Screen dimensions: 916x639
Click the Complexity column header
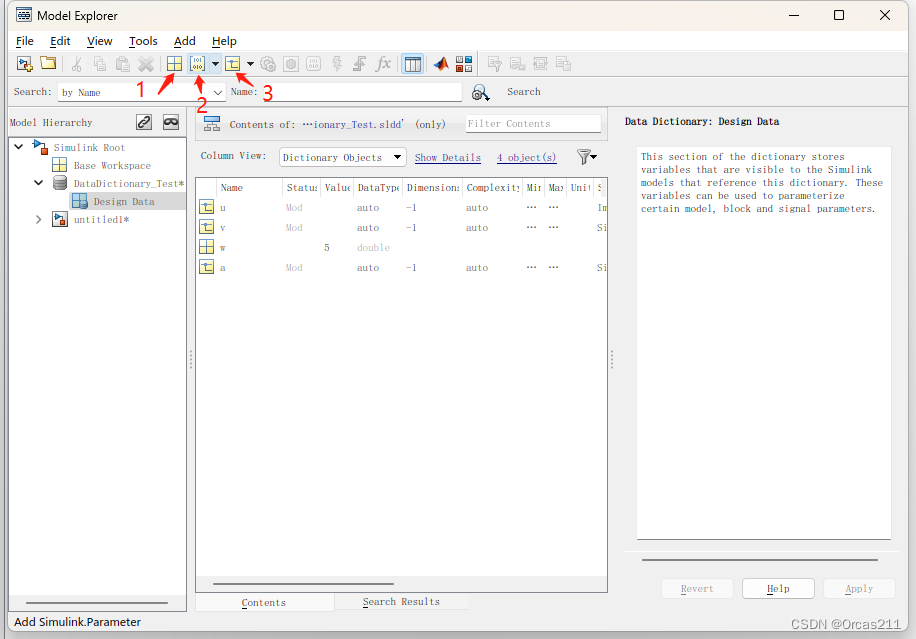click(492, 187)
